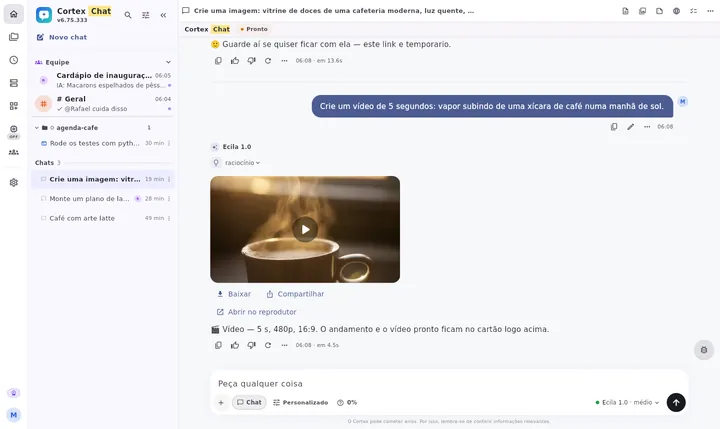Open sidebar filter sliders icon
This screenshot has width=720, height=429.
[x=146, y=15]
